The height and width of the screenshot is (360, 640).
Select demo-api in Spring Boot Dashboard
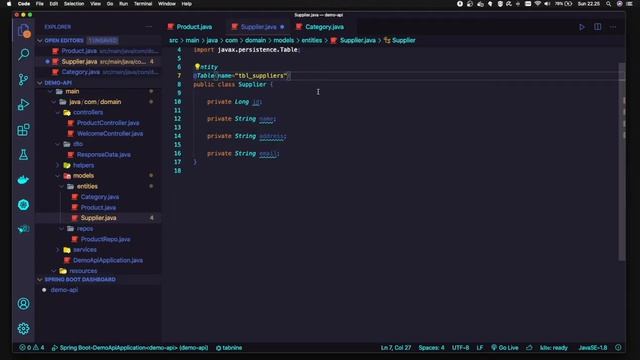click(x=64, y=290)
